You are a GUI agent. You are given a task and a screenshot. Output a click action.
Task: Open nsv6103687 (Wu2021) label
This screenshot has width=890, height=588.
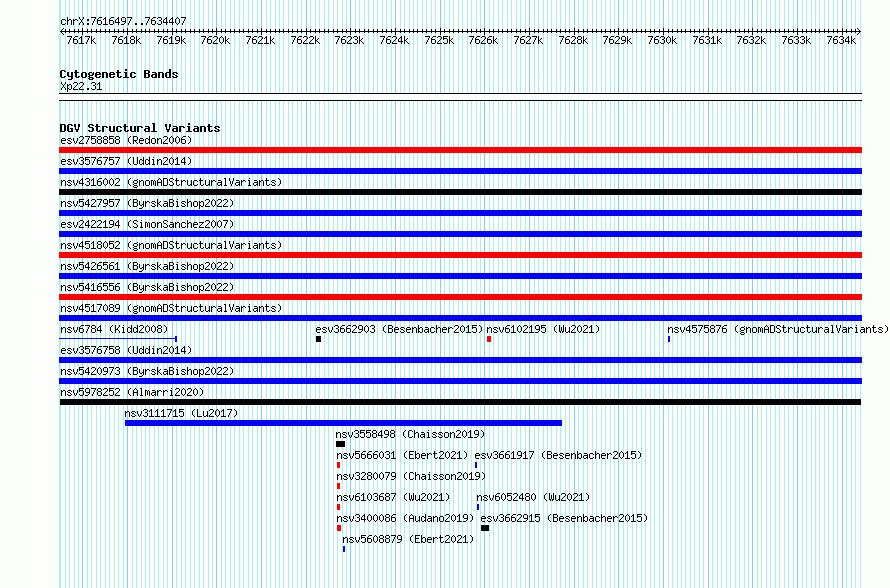[393, 497]
